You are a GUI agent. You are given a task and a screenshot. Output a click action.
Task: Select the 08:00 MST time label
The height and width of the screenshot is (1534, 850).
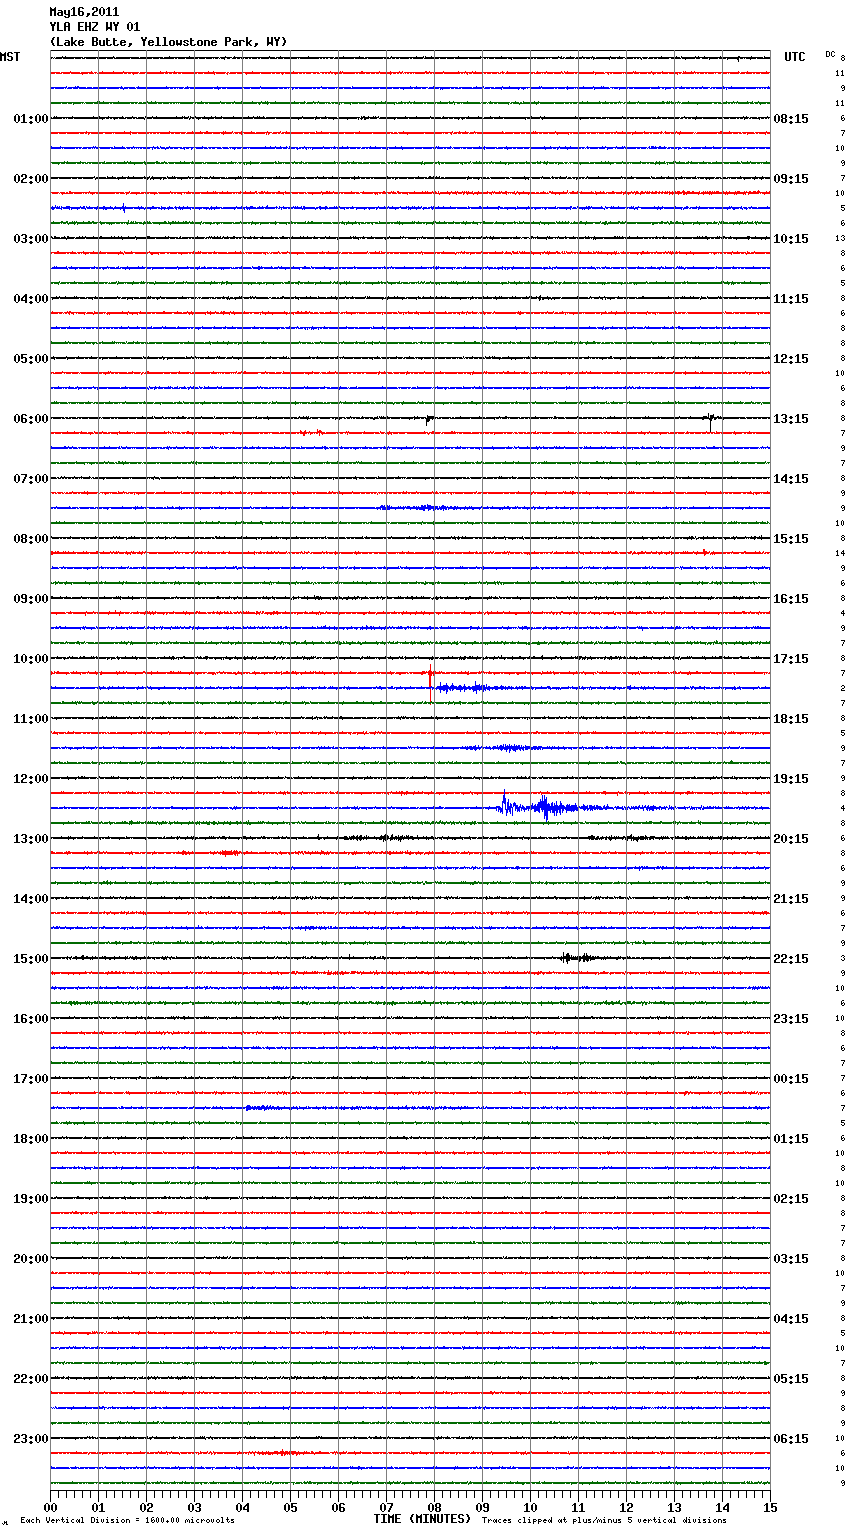(x=31, y=539)
